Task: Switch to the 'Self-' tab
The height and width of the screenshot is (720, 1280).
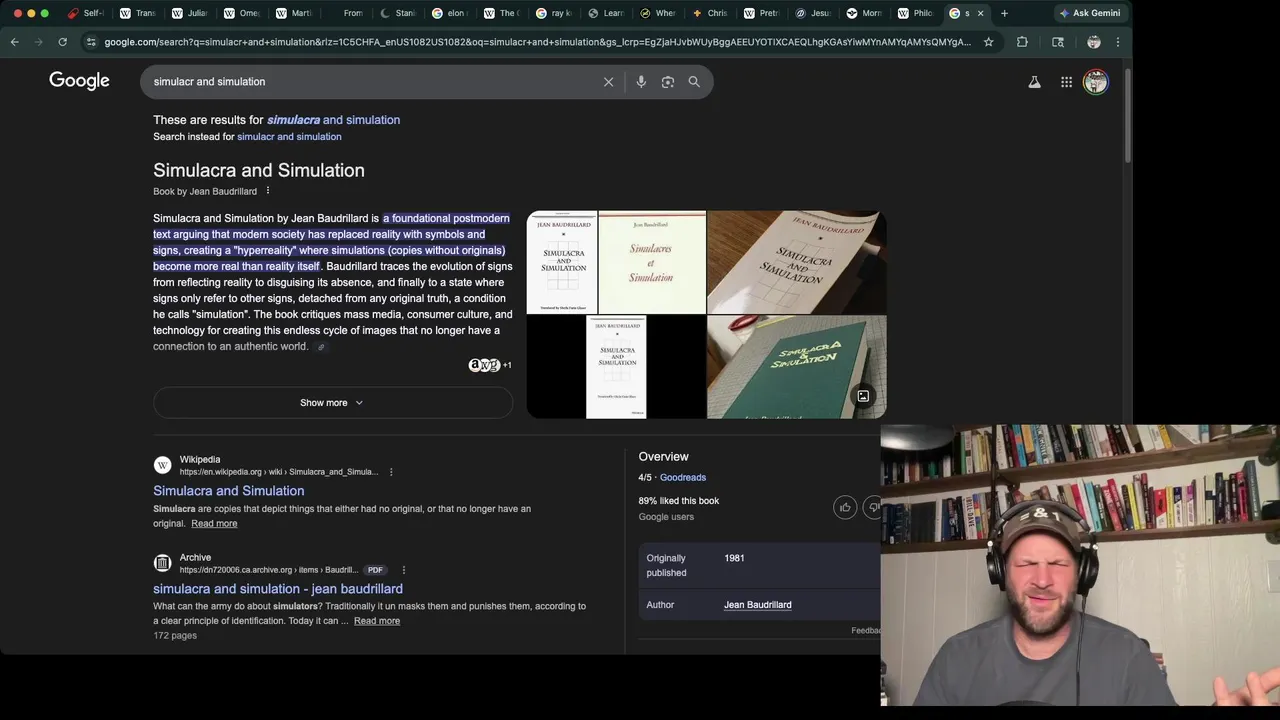Action: [86, 13]
